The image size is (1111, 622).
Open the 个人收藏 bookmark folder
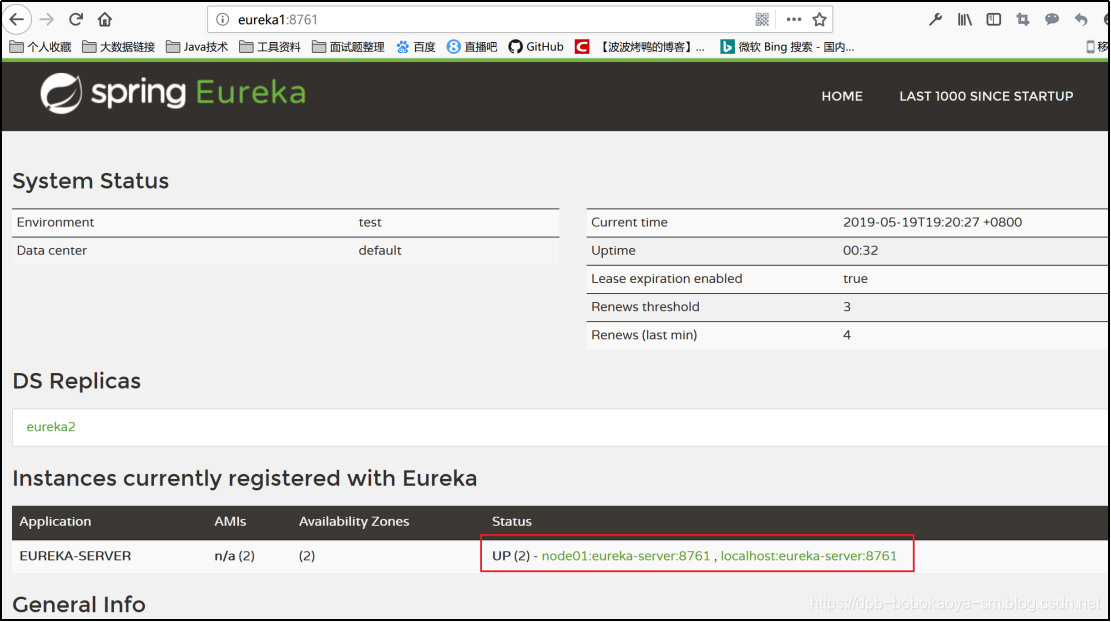(x=40, y=47)
